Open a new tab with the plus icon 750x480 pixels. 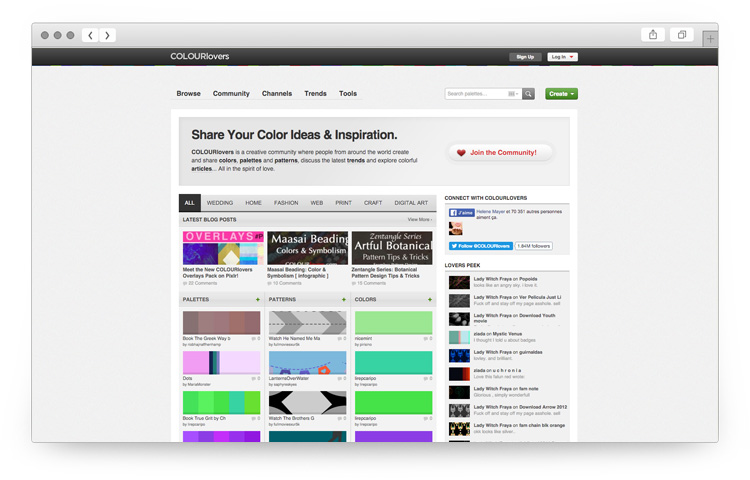tap(710, 39)
